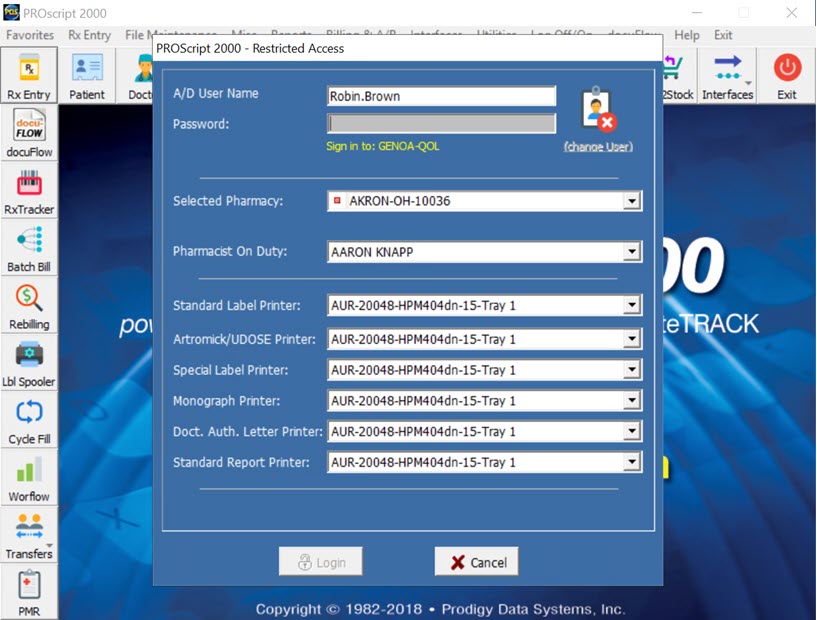Open the Favorites menu
Screen dimensions: 817x620
(x=30, y=35)
